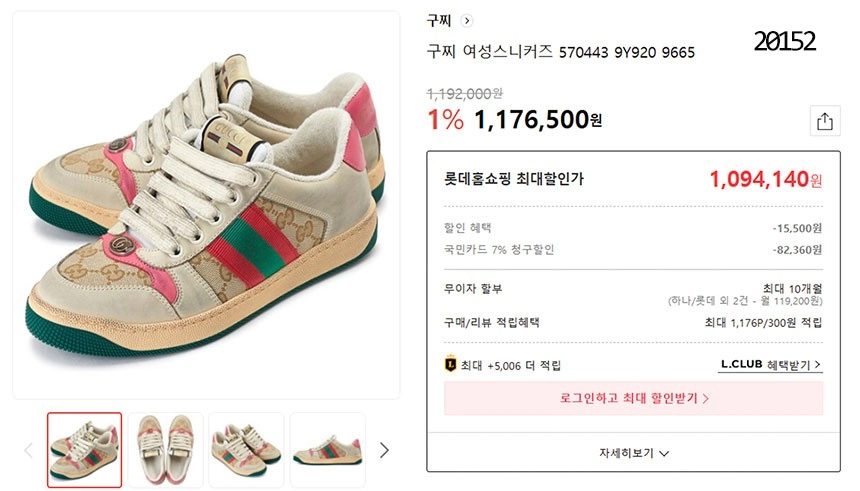This screenshot has width=860, height=491.
Task: Click the chevron icon next to 구찌 brand
Action: [467, 20]
